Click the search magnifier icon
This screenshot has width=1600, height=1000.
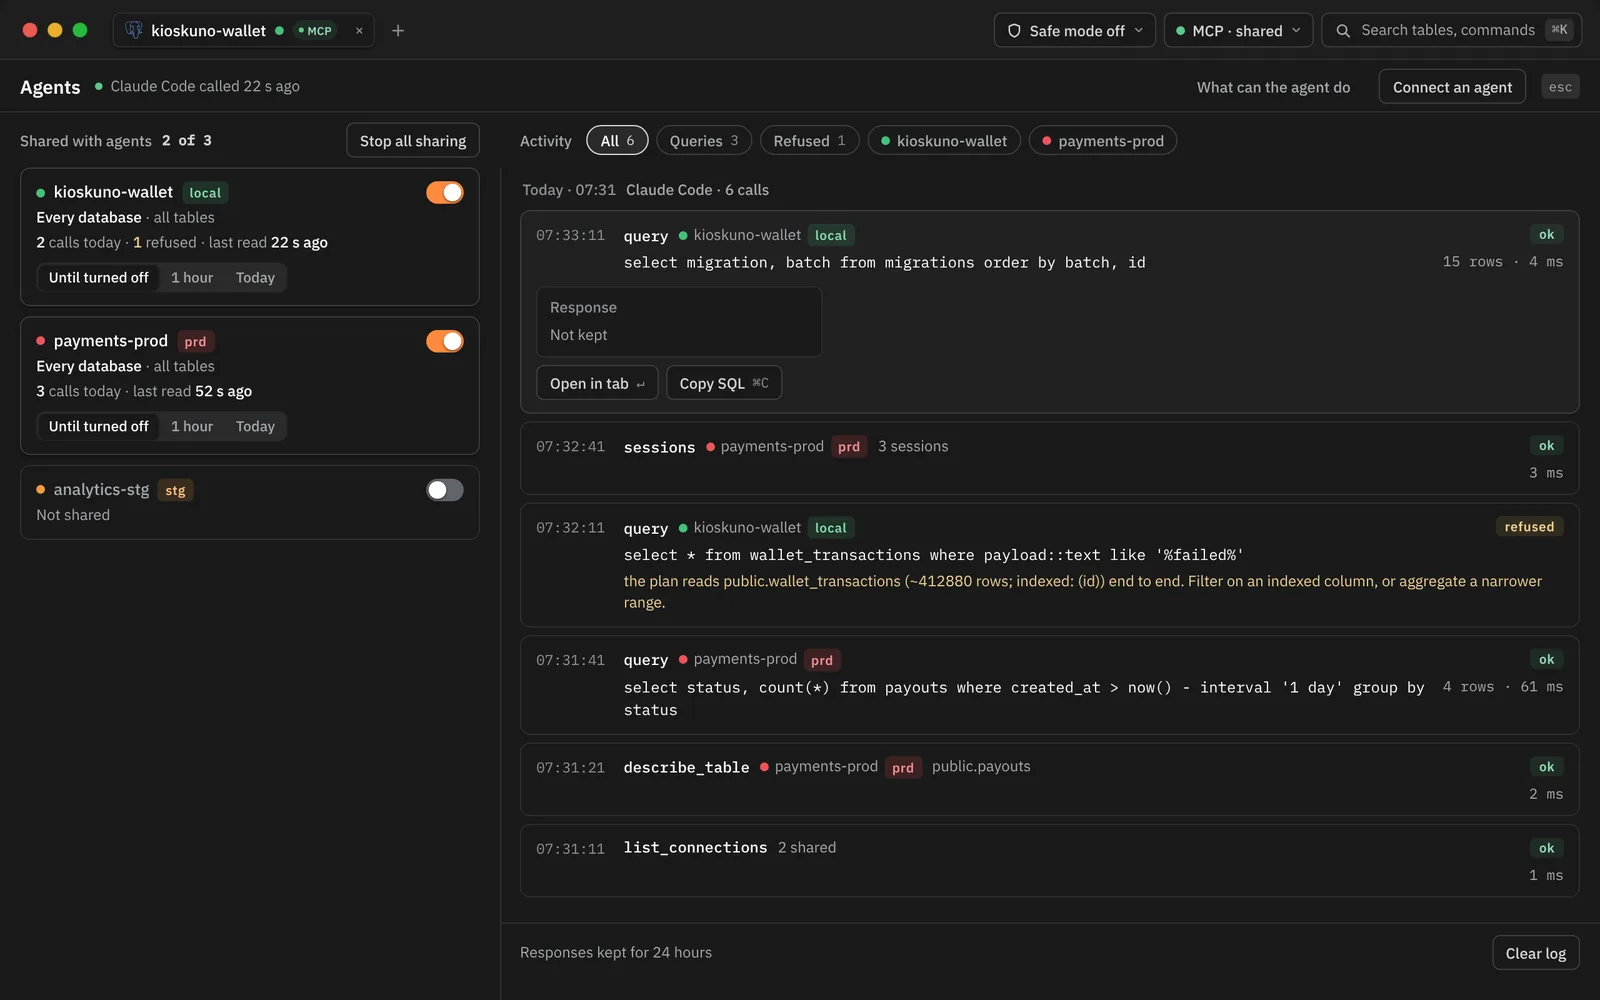1343,31
